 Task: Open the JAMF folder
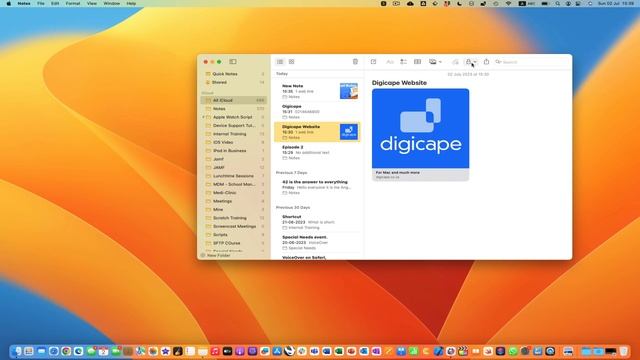click(234, 167)
